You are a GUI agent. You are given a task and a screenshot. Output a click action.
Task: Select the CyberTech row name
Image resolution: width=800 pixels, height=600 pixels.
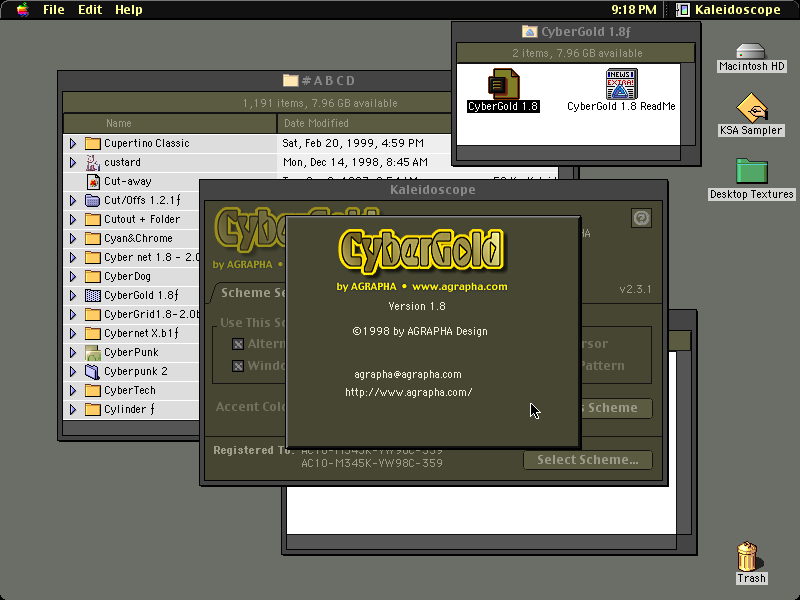[x=130, y=391]
